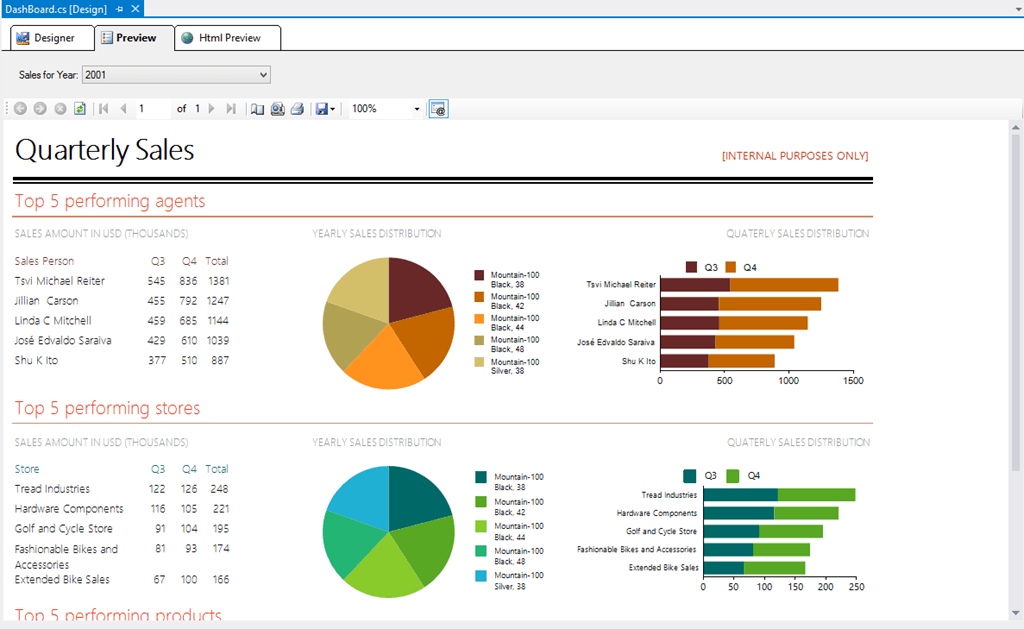
Task: Open printing via the printer icon
Action: coord(296,108)
